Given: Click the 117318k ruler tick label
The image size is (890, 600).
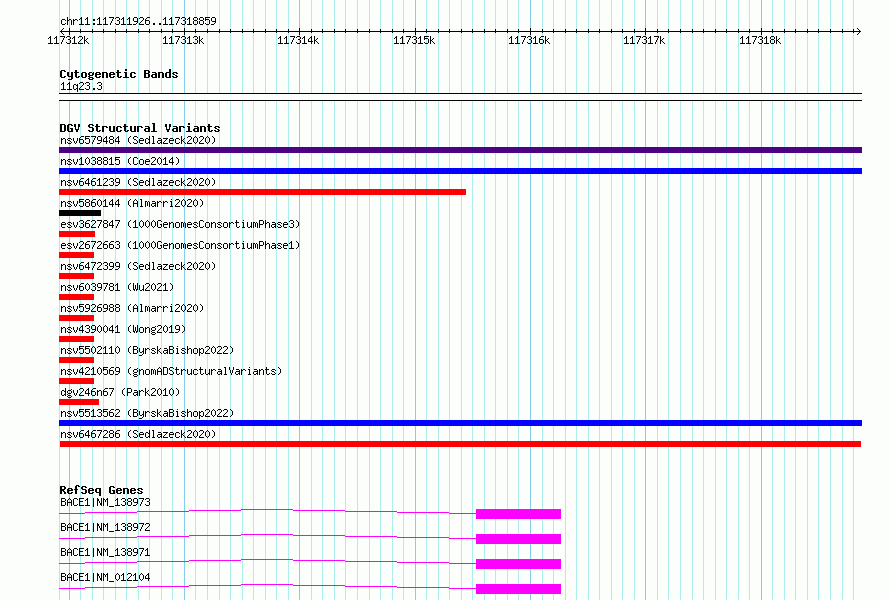Looking at the screenshot, I should (760, 40).
